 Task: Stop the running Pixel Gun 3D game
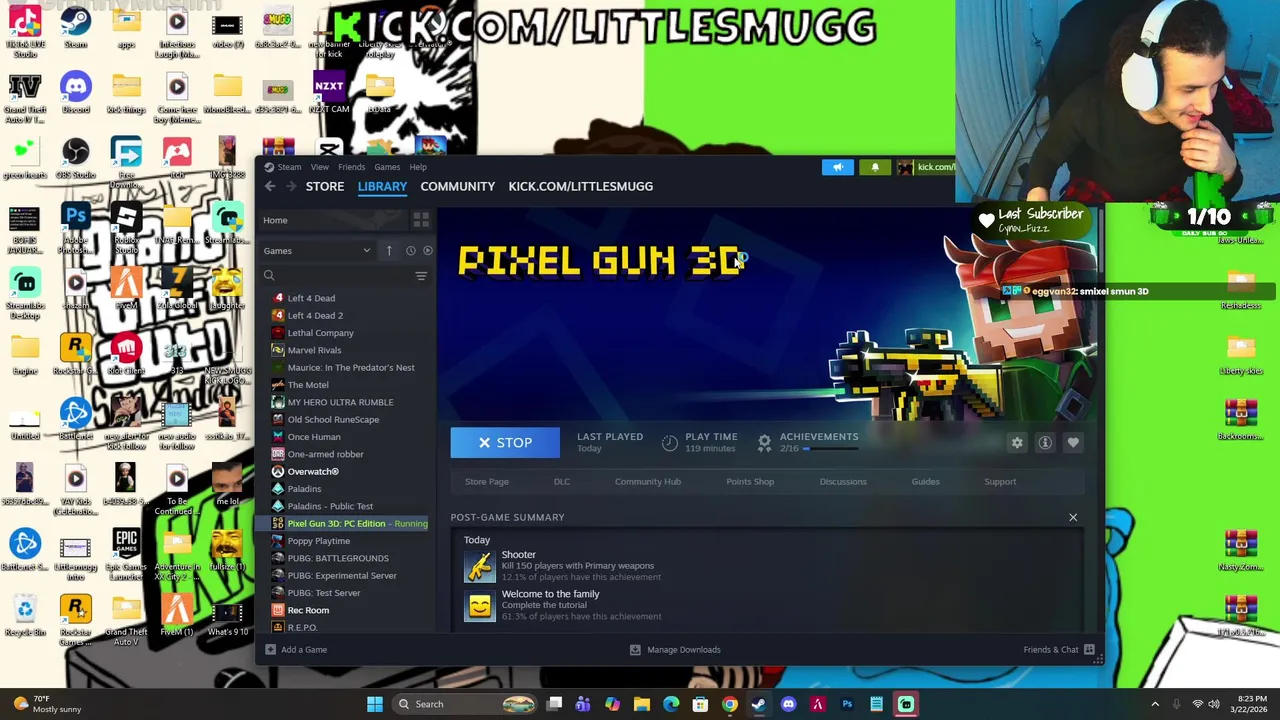click(505, 443)
